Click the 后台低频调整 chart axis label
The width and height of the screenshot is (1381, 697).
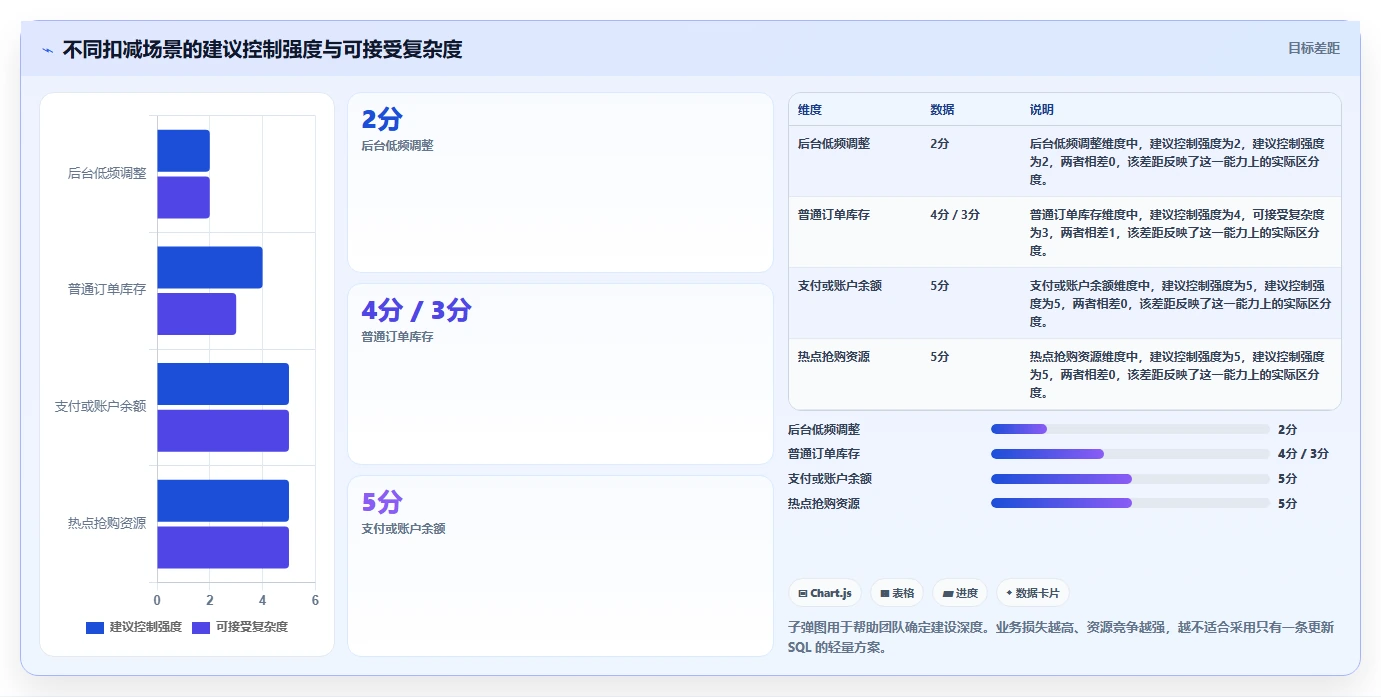click(107, 173)
